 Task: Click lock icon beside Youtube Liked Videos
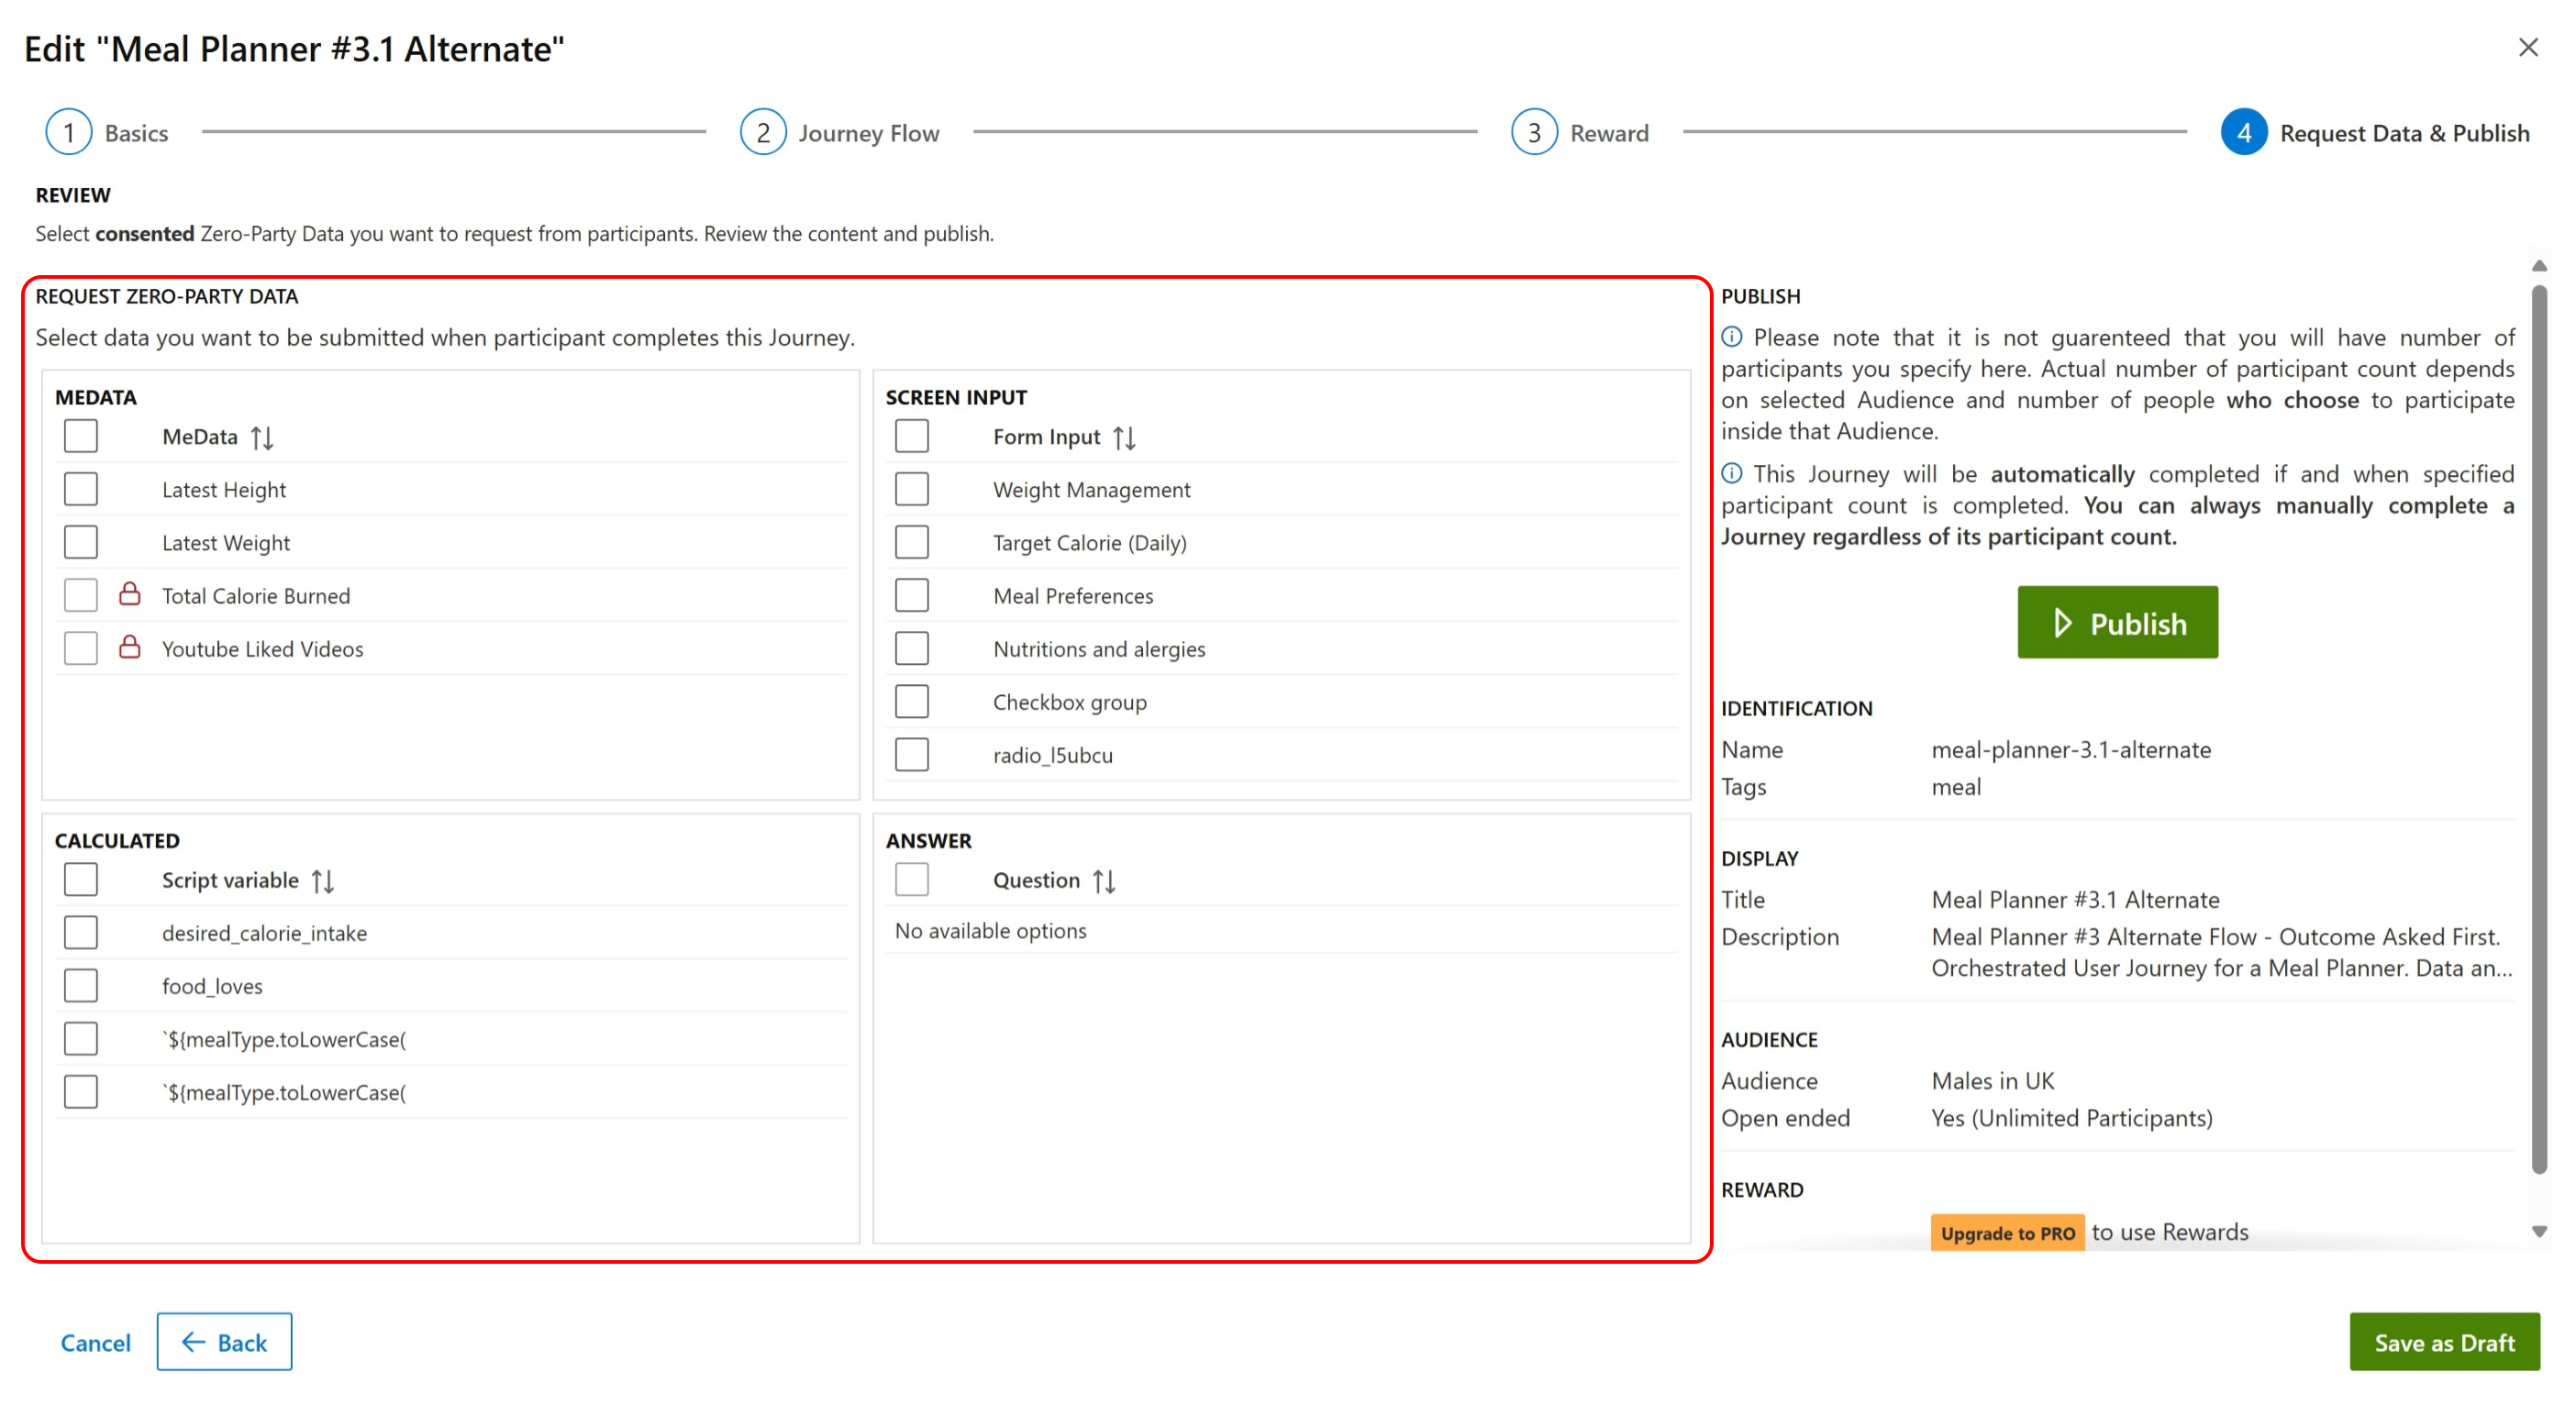click(130, 648)
